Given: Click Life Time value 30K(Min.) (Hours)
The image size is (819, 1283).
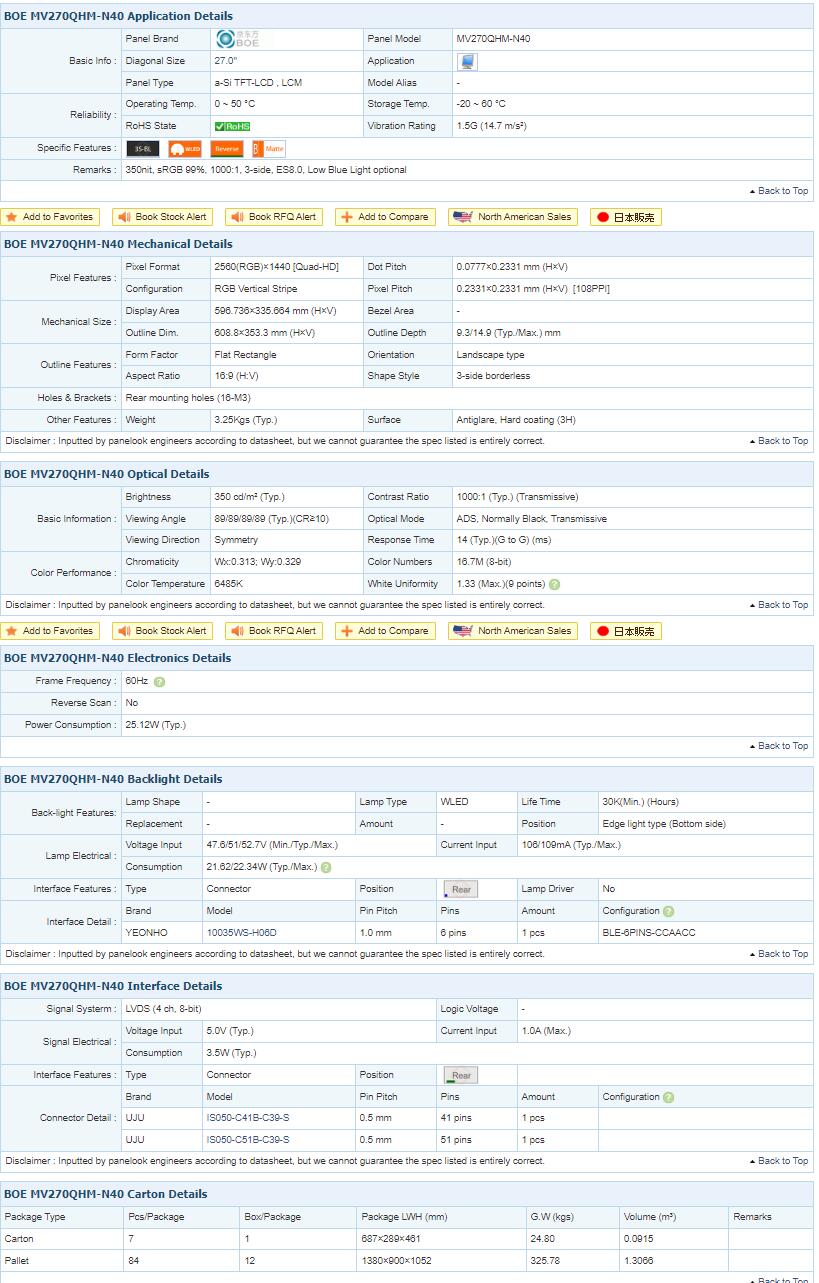Looking at the screenshot, I should pyautogui.click(x=641, y=802).
